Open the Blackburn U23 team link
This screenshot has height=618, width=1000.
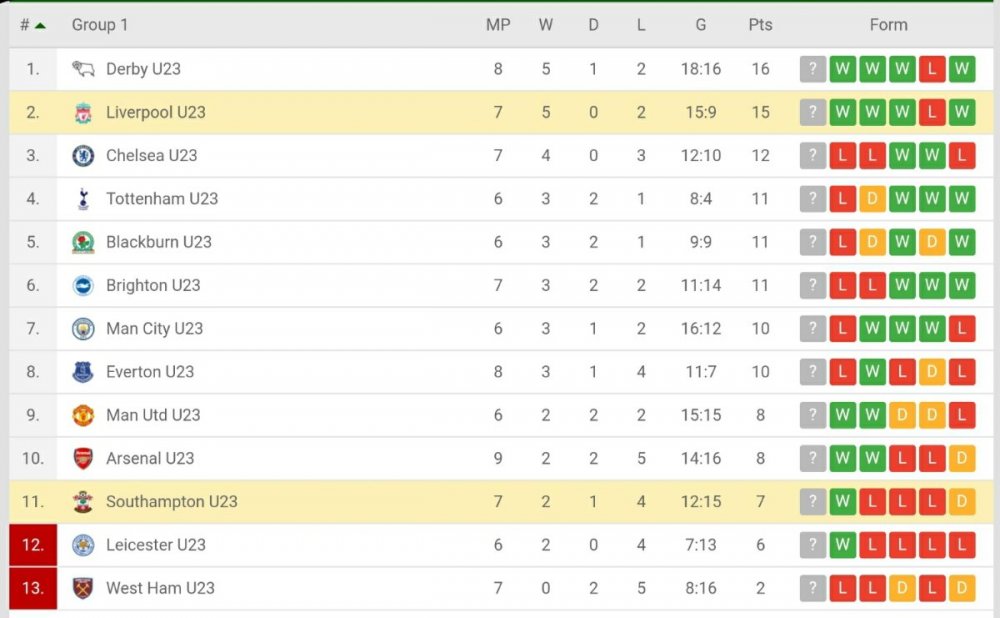158,242
